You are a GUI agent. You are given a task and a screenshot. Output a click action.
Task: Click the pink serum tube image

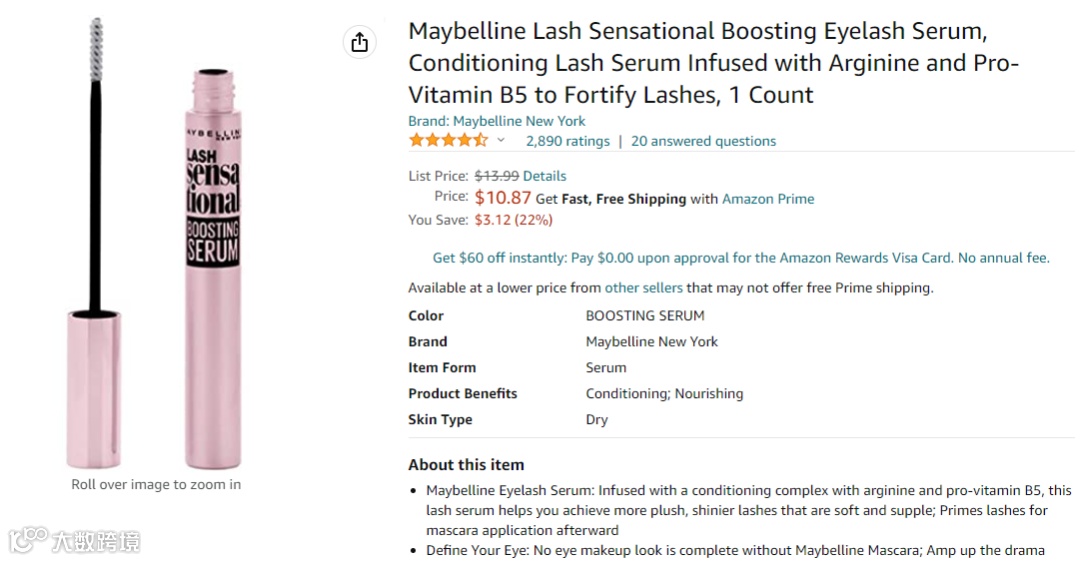pyautogui.click(x=213, y=270)
